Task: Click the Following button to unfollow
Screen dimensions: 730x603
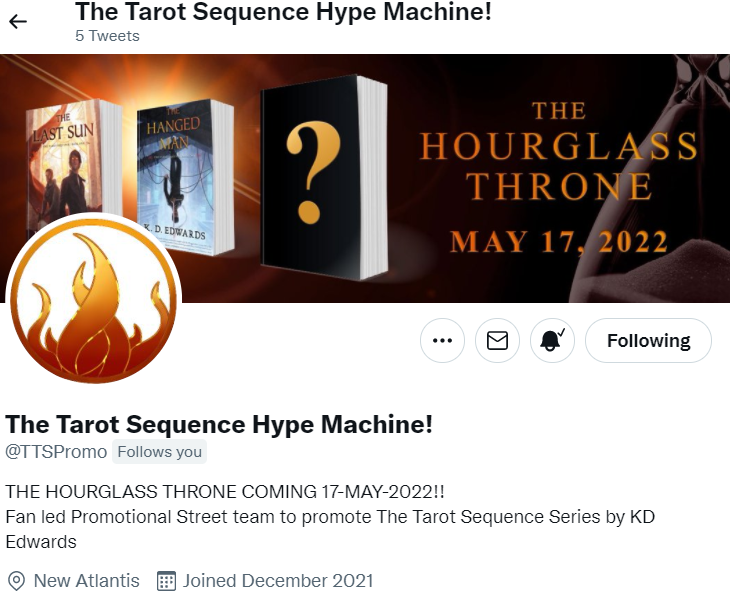Action: pos(649,340)
